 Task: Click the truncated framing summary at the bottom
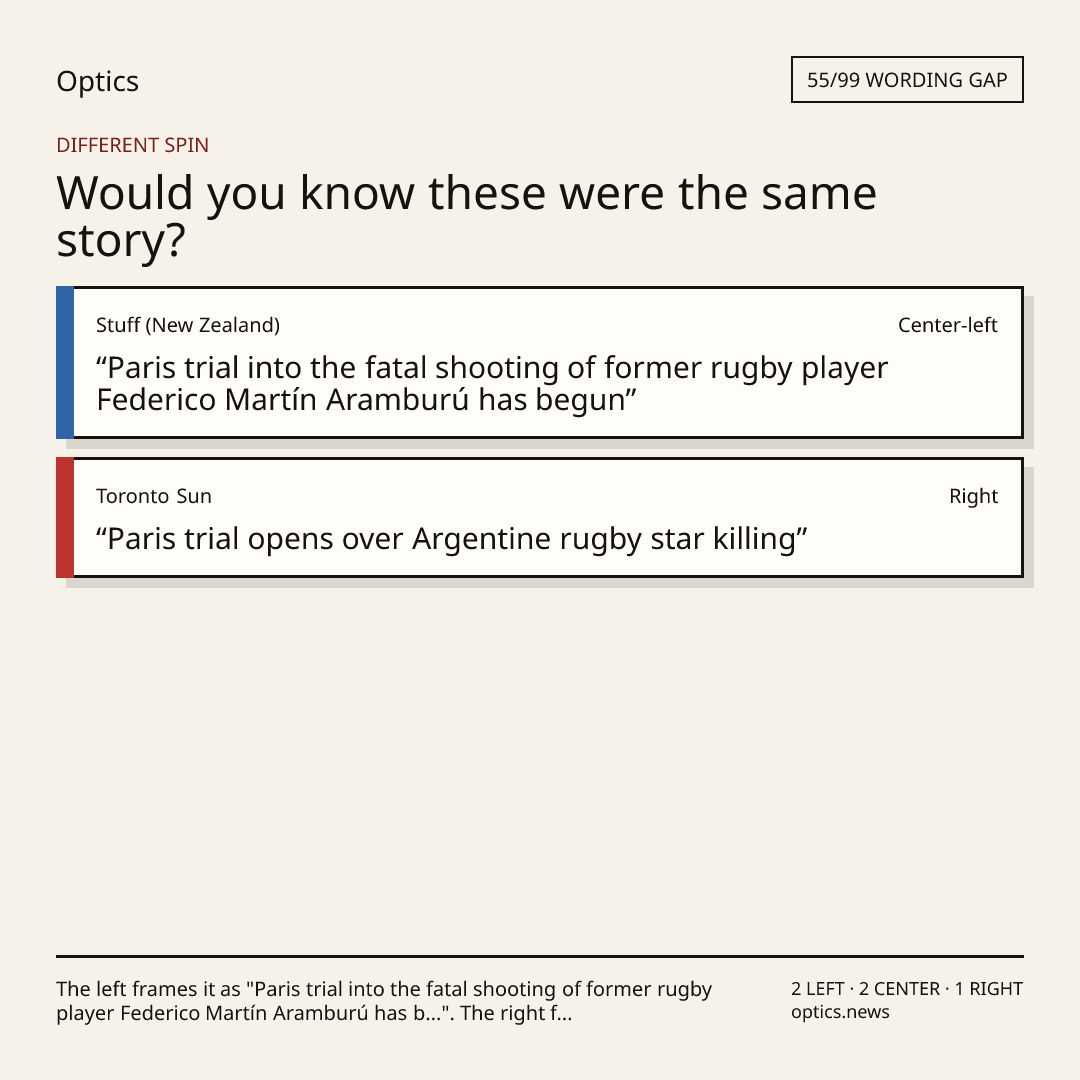(x=384, y=1001)
